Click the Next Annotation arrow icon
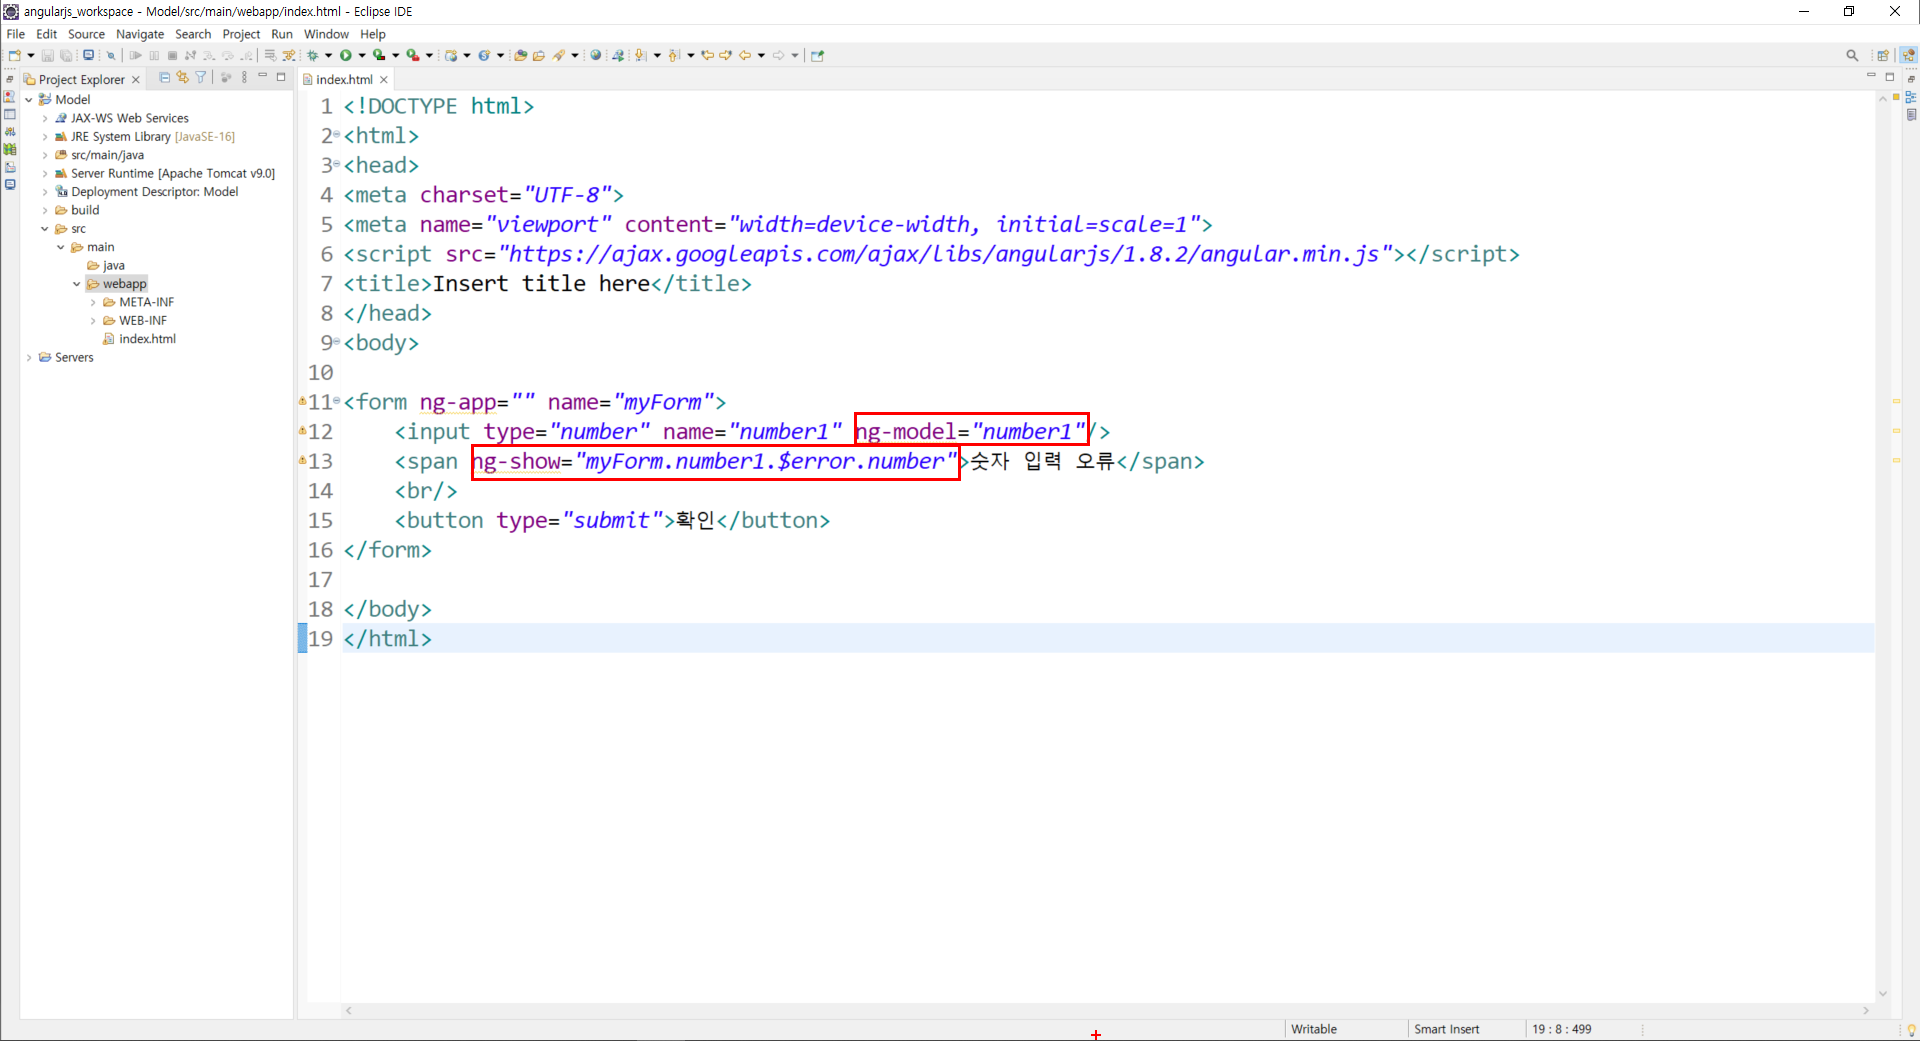This screenshot has width=1920, height=1041. coord(640,55)
